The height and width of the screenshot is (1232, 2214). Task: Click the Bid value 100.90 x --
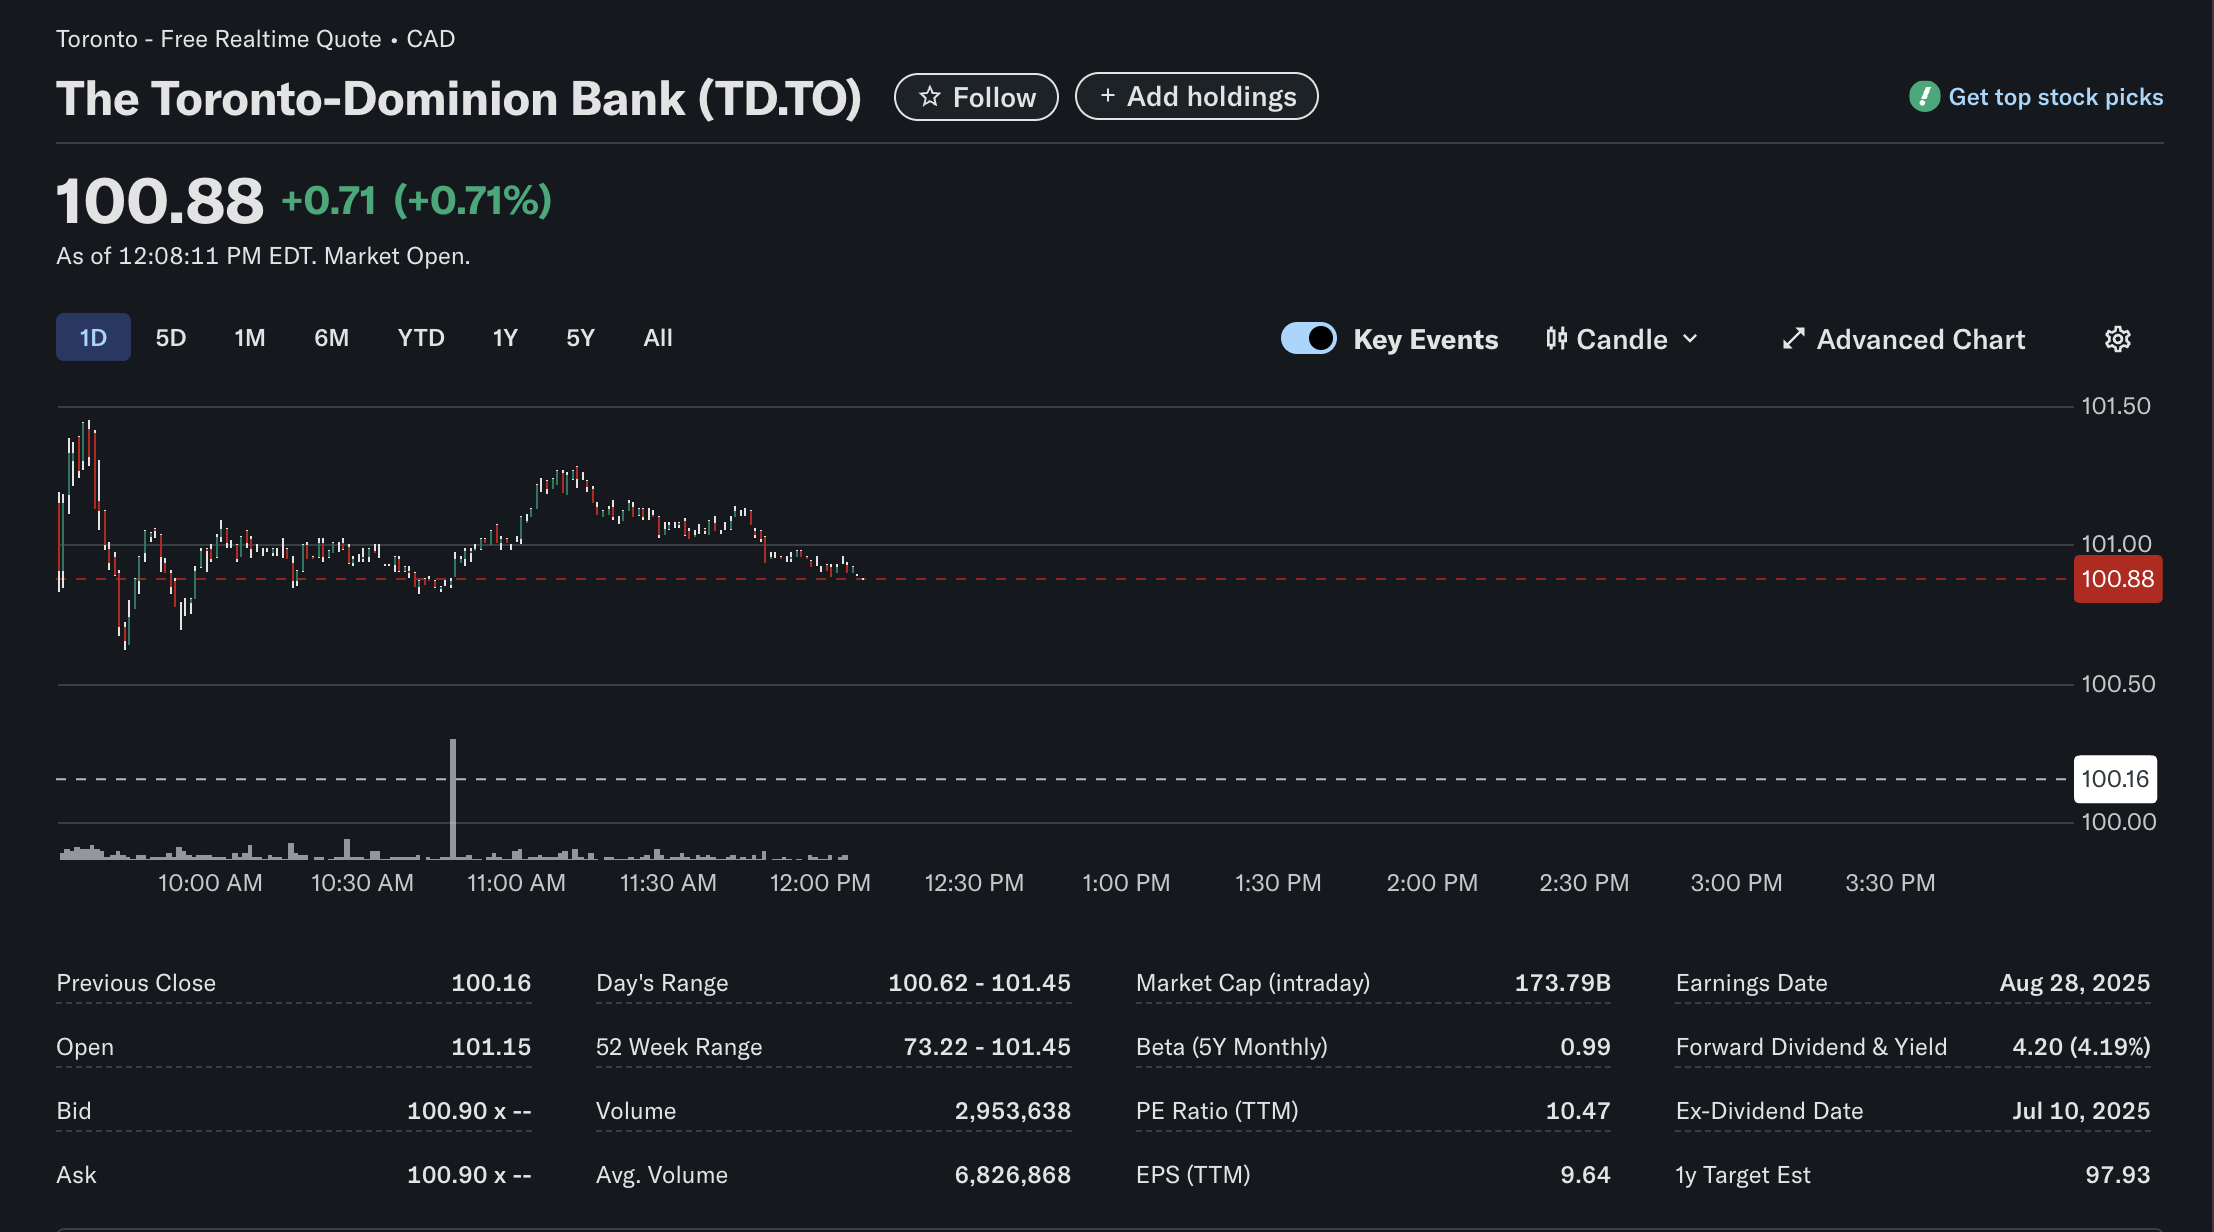(469, 1111)
